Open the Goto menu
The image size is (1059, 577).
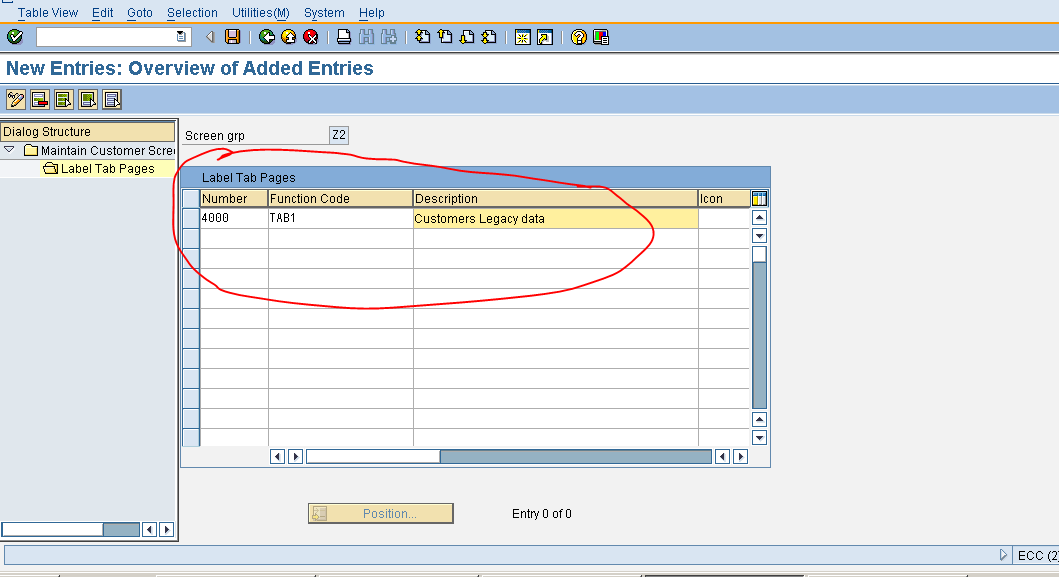point(139,12)
